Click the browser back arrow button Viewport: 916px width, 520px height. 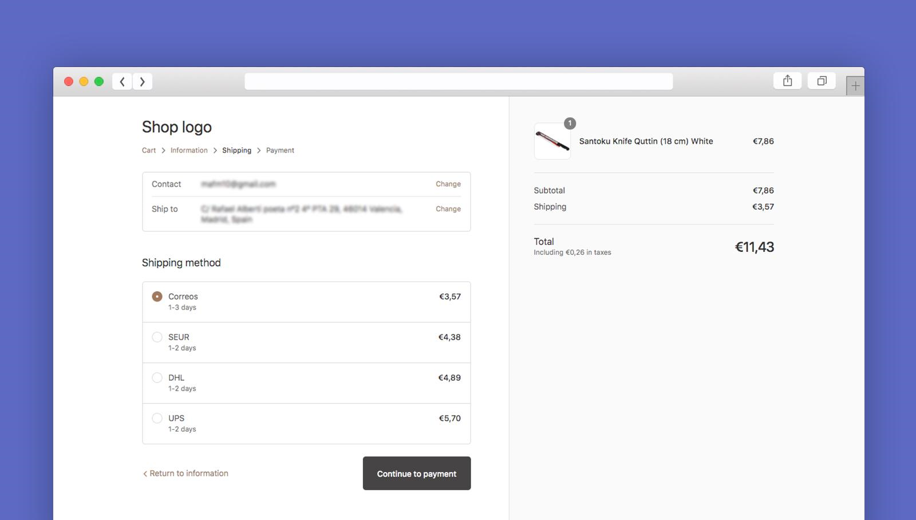(x=123, y=82)
